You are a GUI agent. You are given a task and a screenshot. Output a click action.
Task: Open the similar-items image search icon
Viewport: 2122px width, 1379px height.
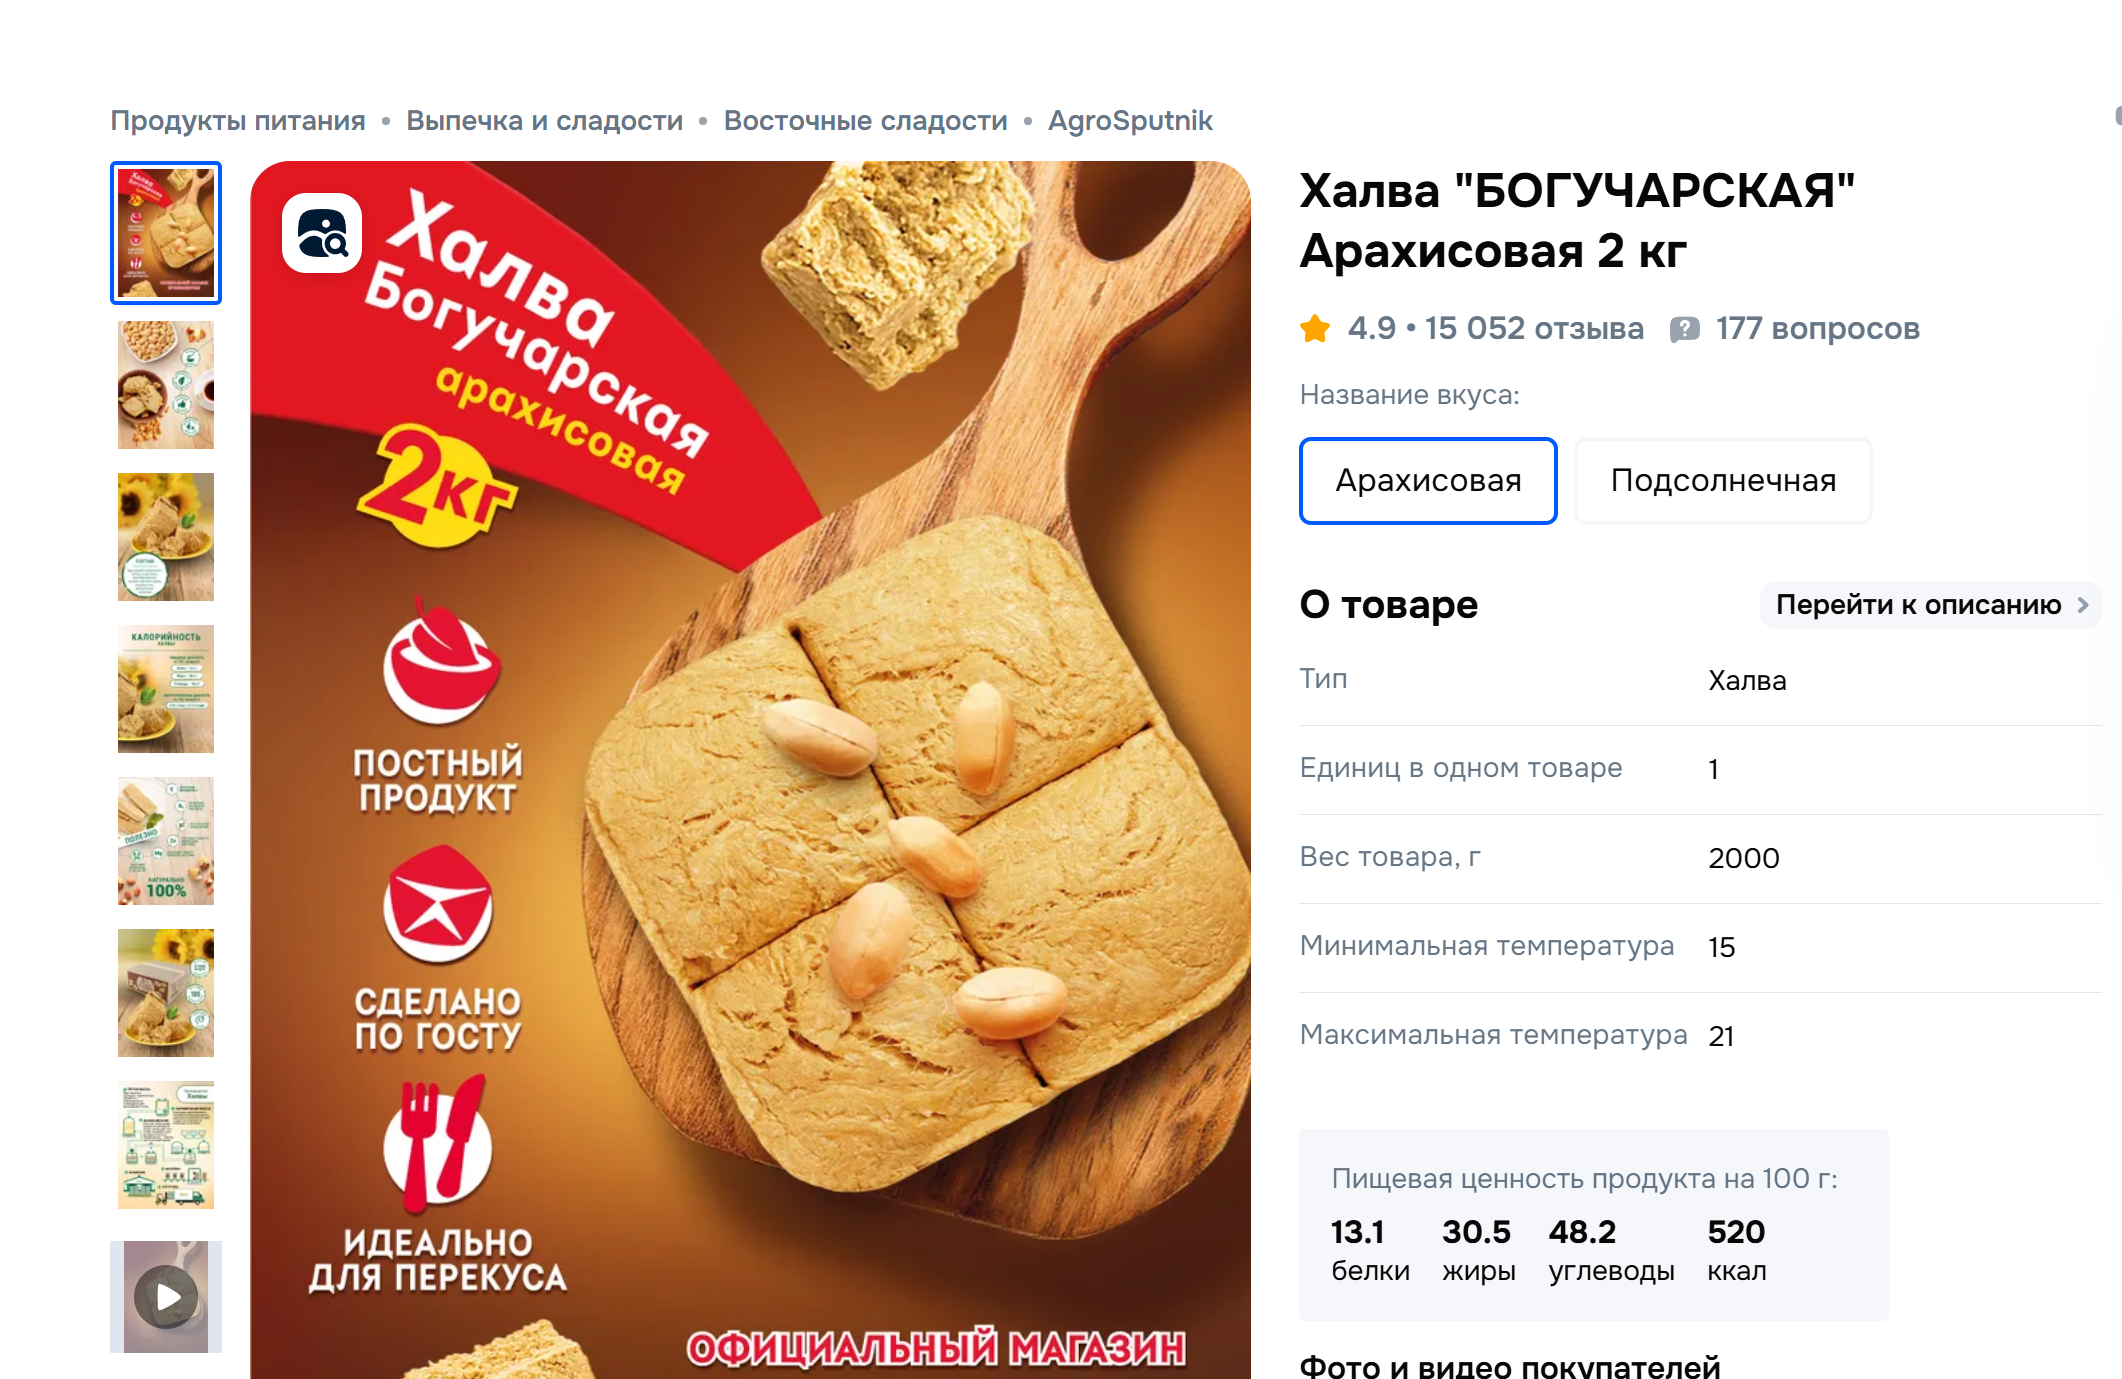click(x=322, y=233)
